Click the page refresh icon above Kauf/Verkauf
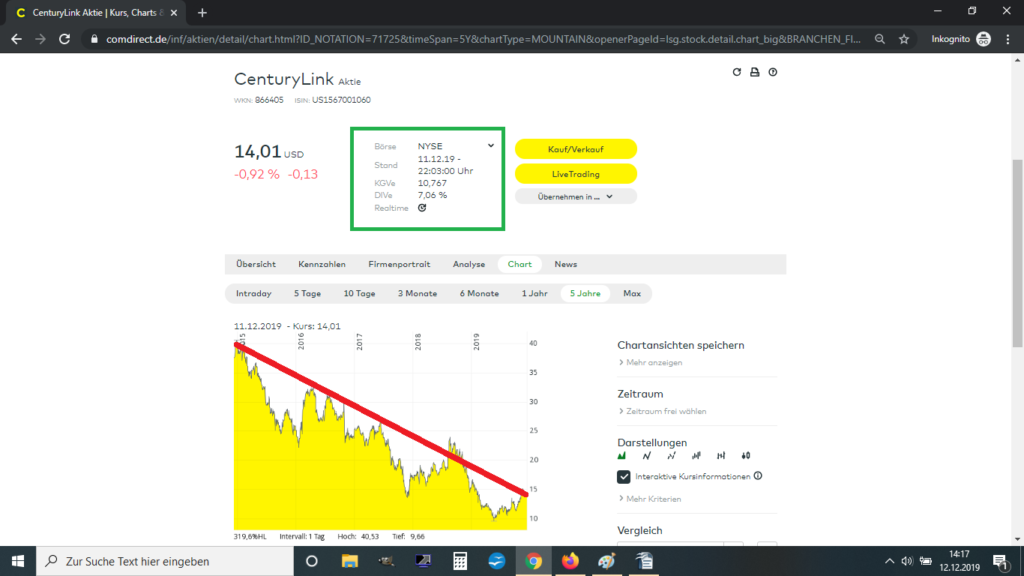Image resolution: width=1024 pixels, height=576 pixels. coord(737,72)
